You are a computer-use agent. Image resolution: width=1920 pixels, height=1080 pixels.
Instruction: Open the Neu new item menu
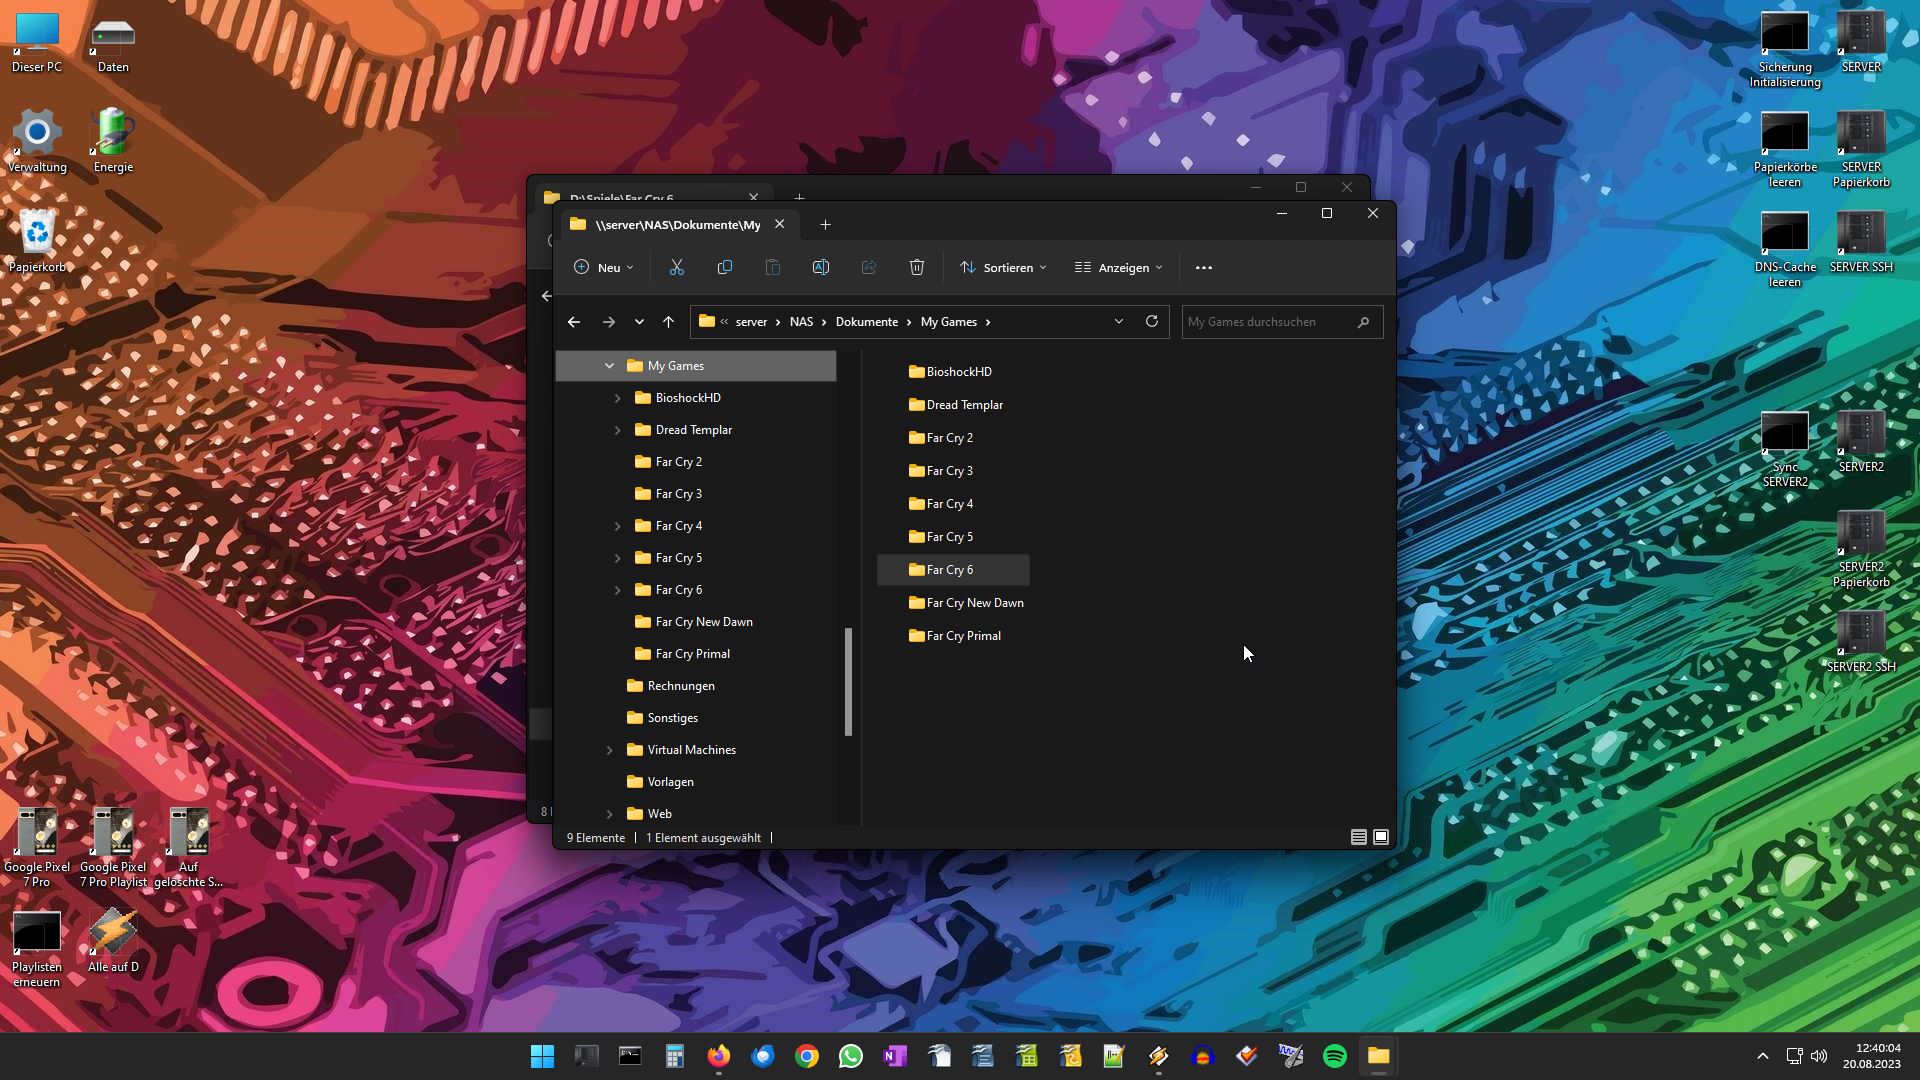coord(604,267)
